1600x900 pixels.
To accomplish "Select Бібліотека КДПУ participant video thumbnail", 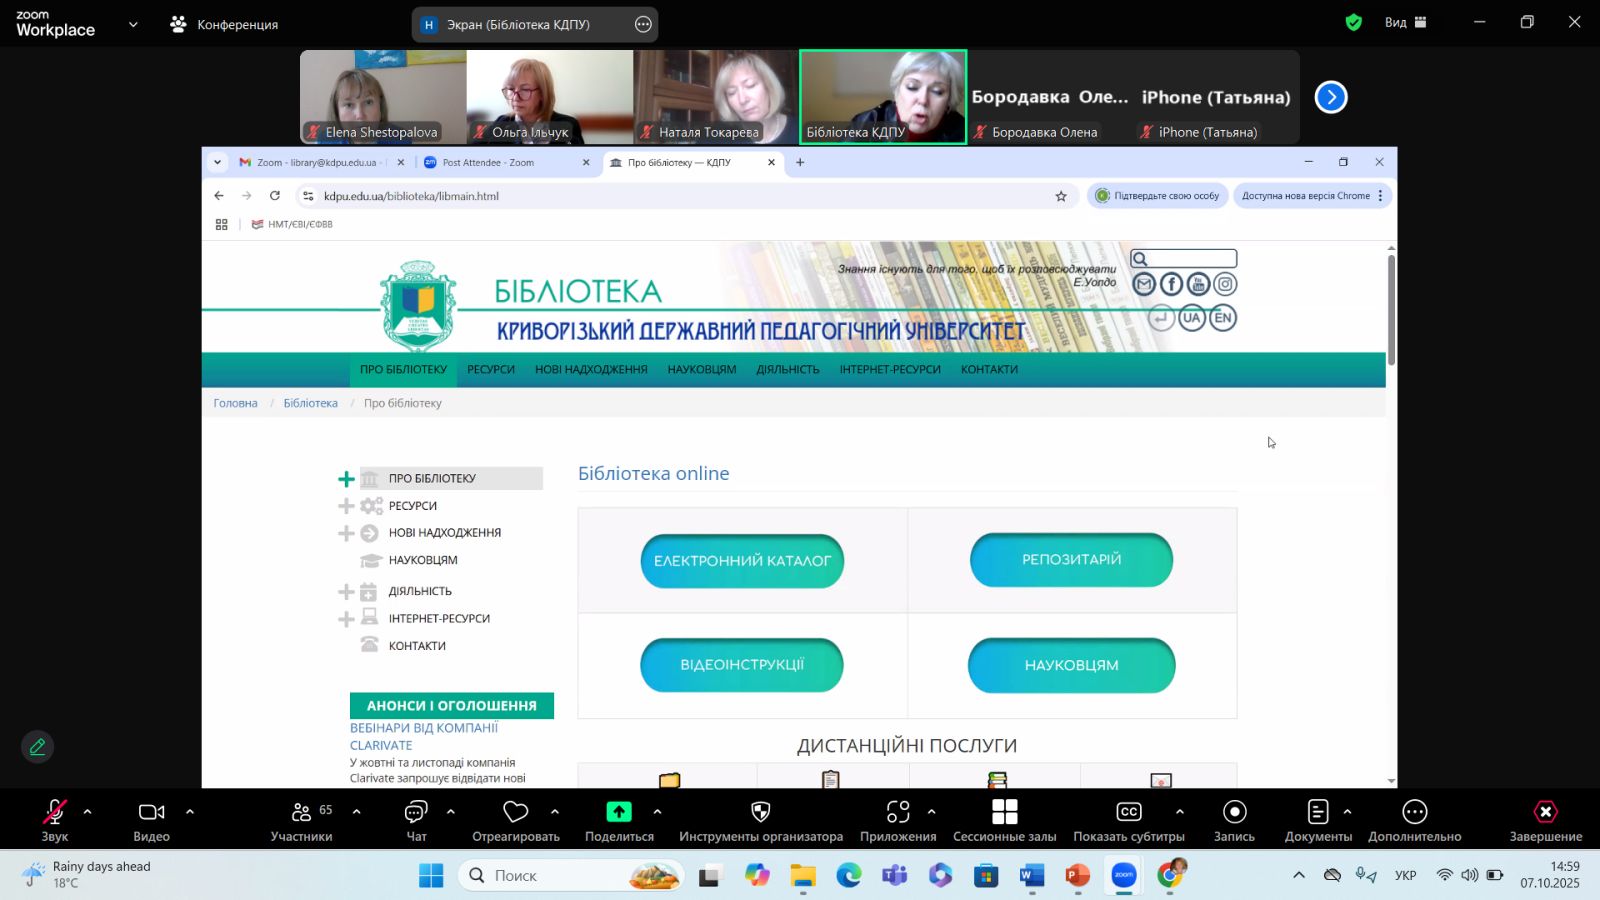I will pos(883,97).
